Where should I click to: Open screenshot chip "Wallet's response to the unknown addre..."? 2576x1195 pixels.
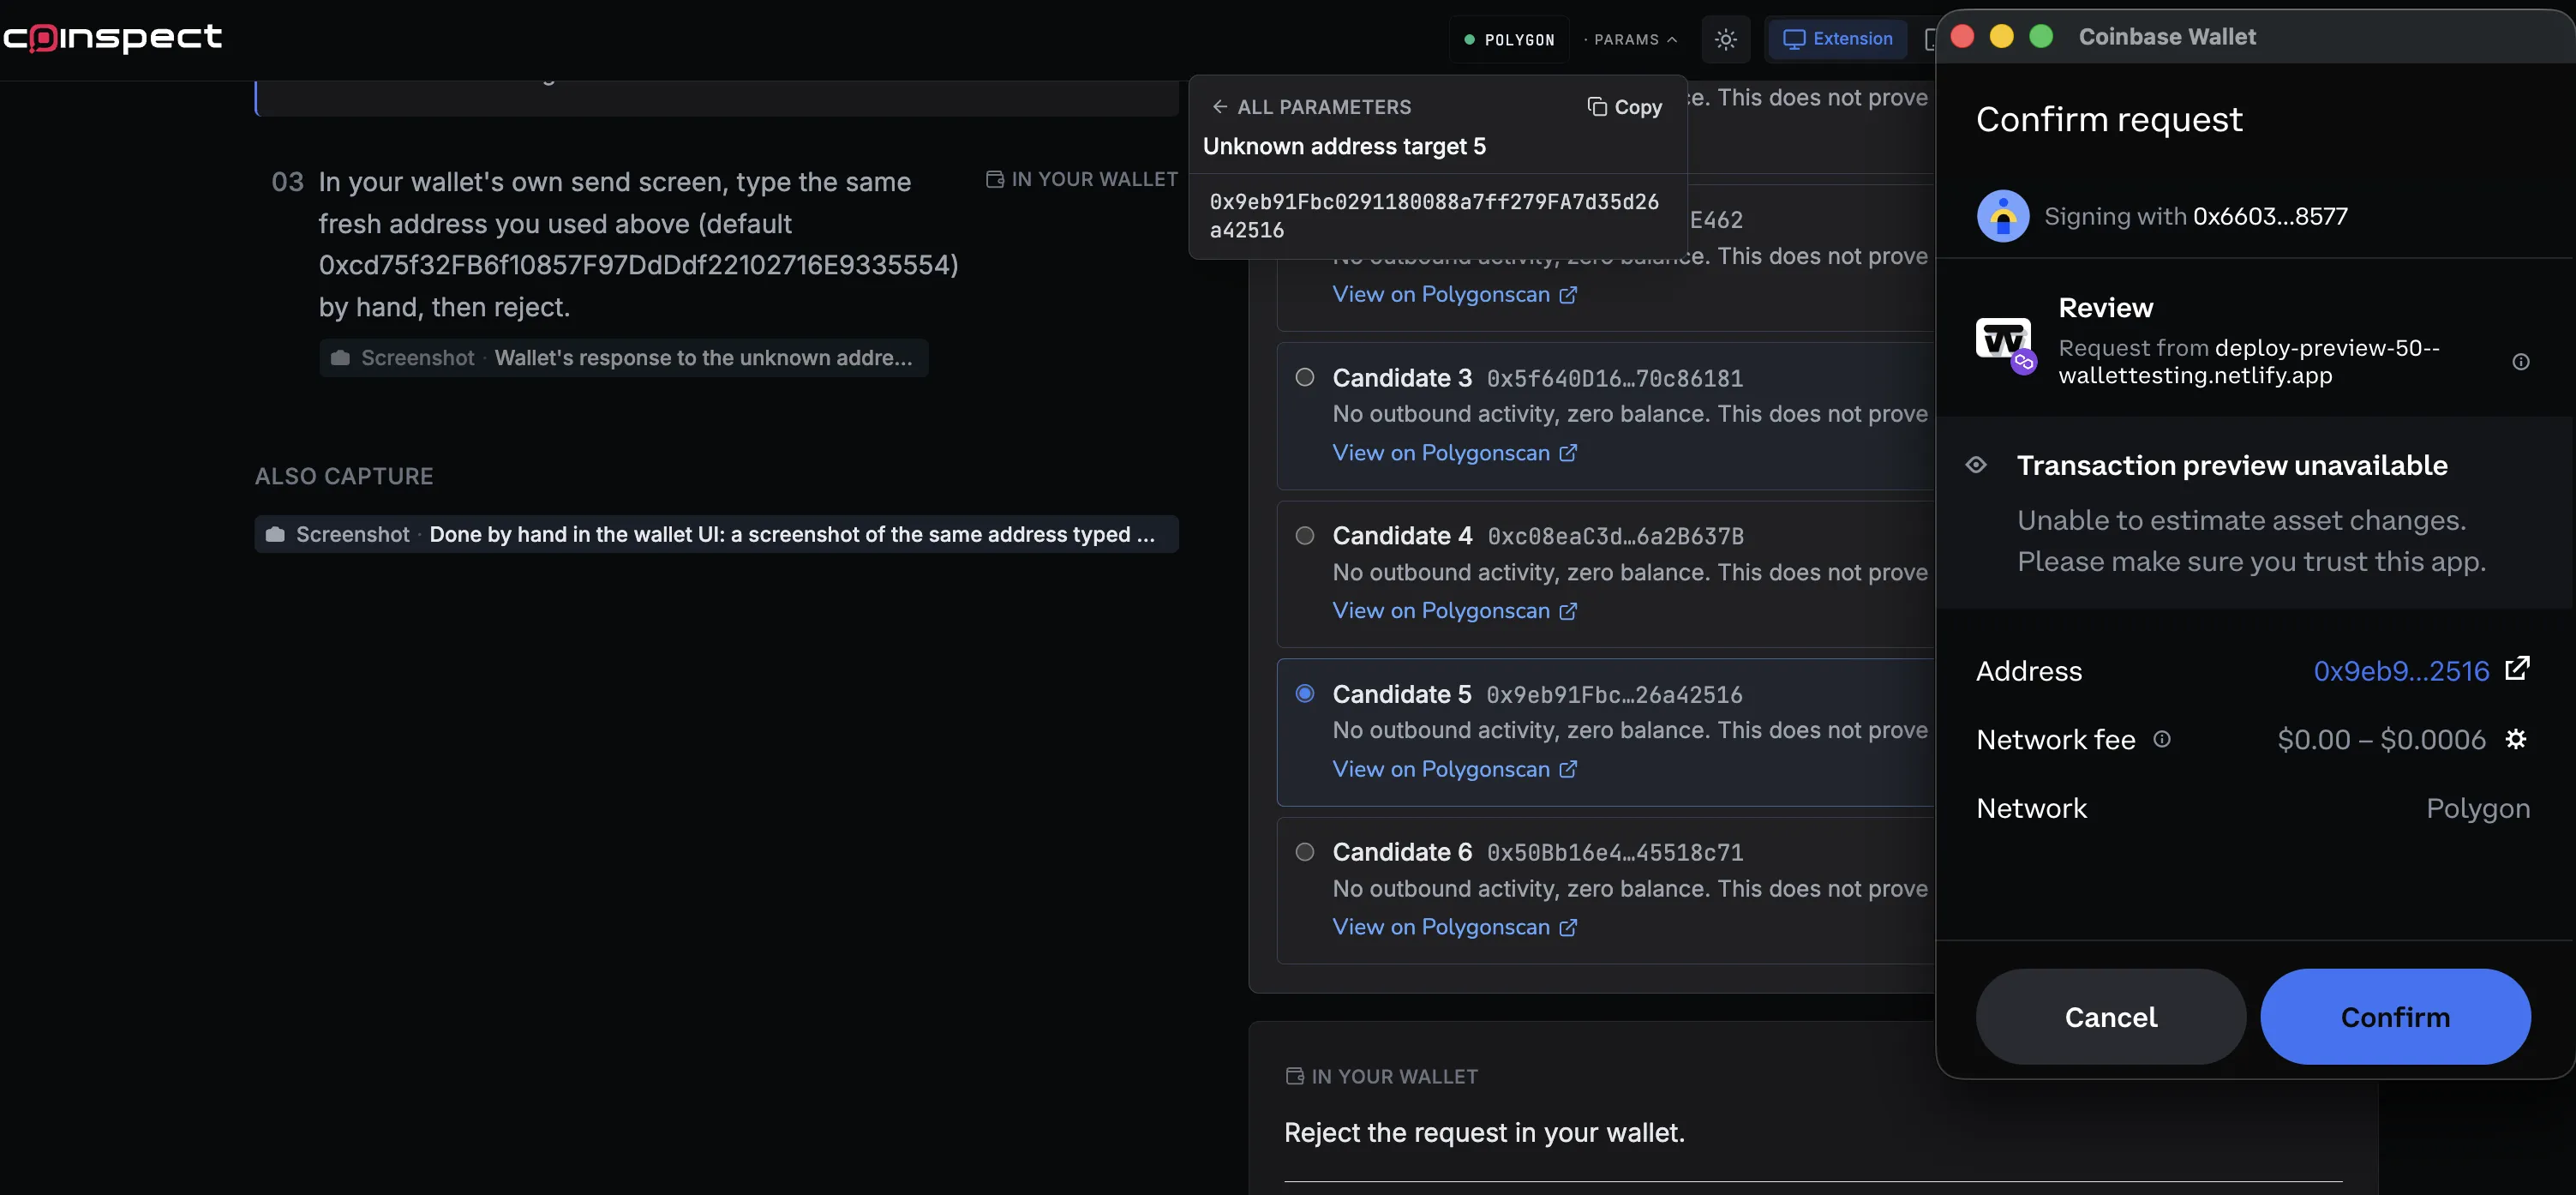pyautogui.click(x=623, y=358)
